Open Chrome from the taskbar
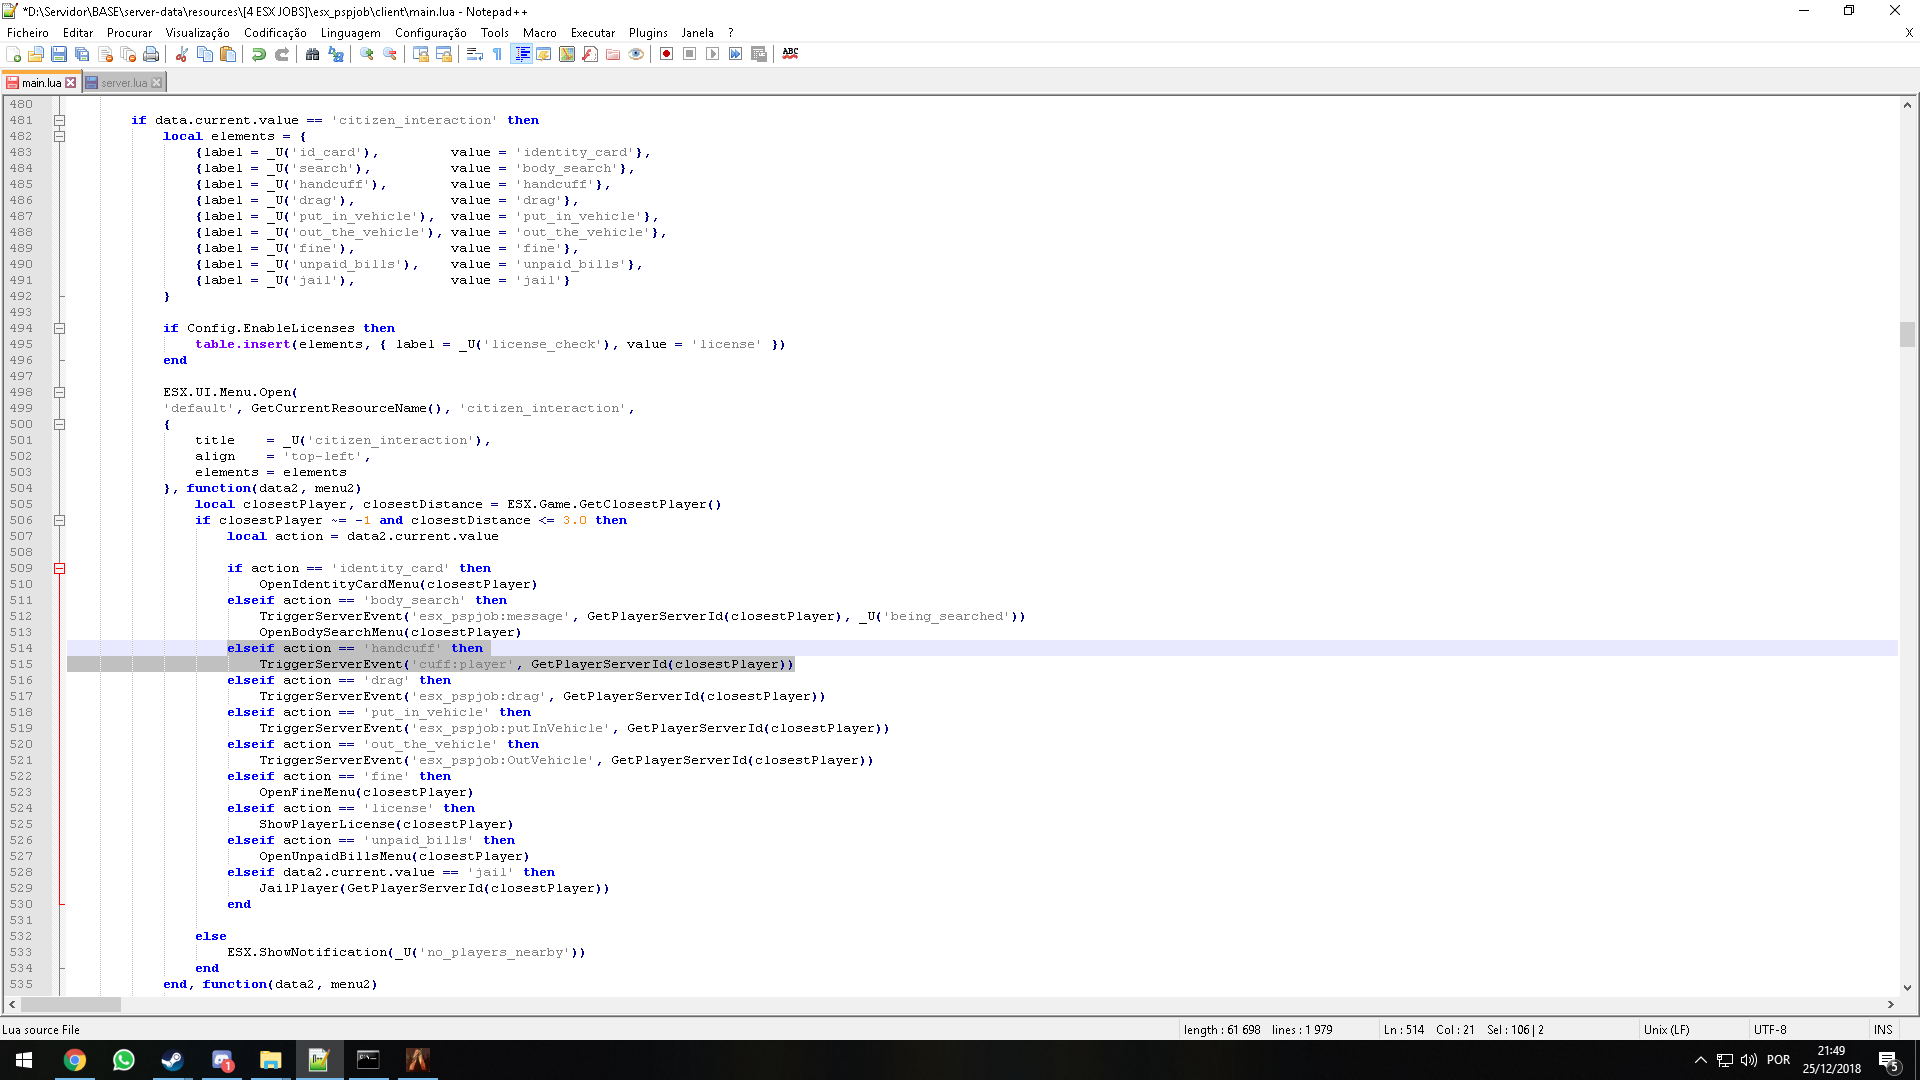The image size is (1920, 1080). (x=75, y=1060)
